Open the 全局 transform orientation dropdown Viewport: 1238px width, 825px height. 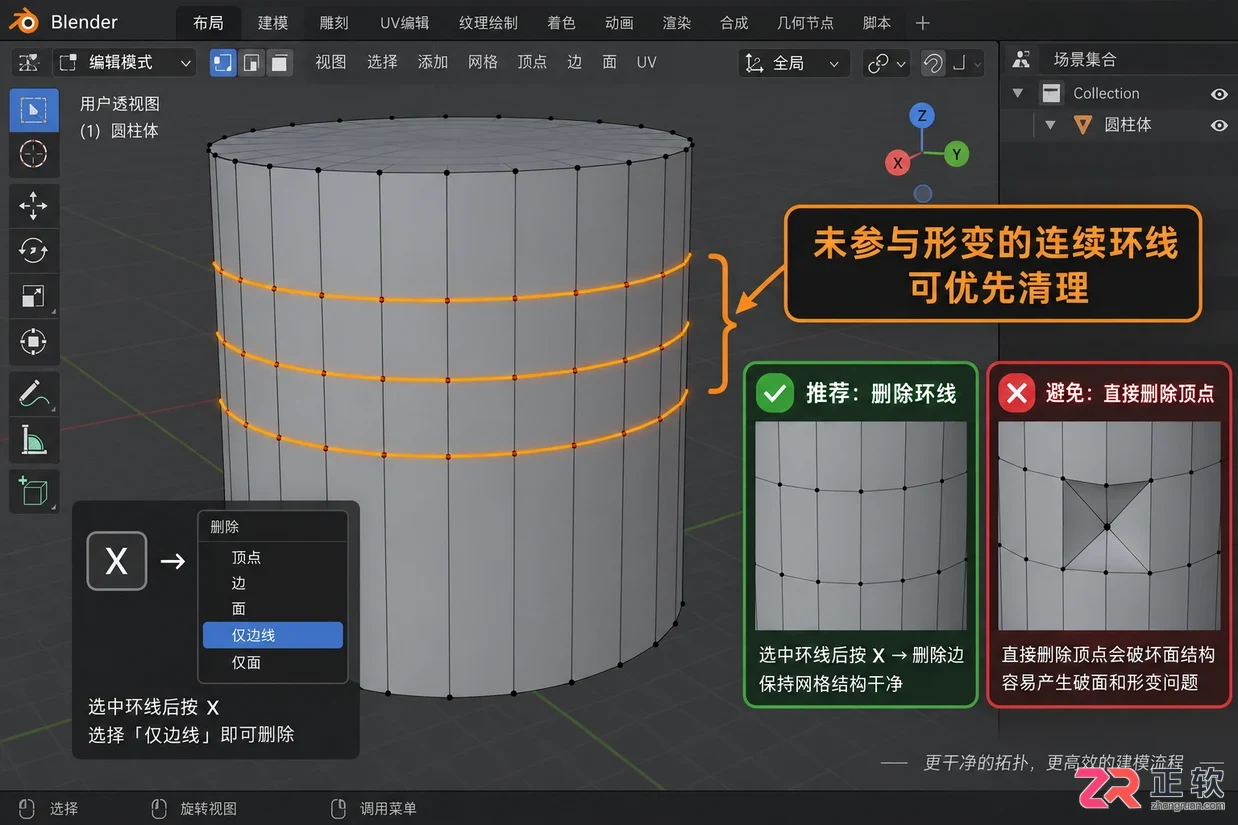tap(794, 63)
